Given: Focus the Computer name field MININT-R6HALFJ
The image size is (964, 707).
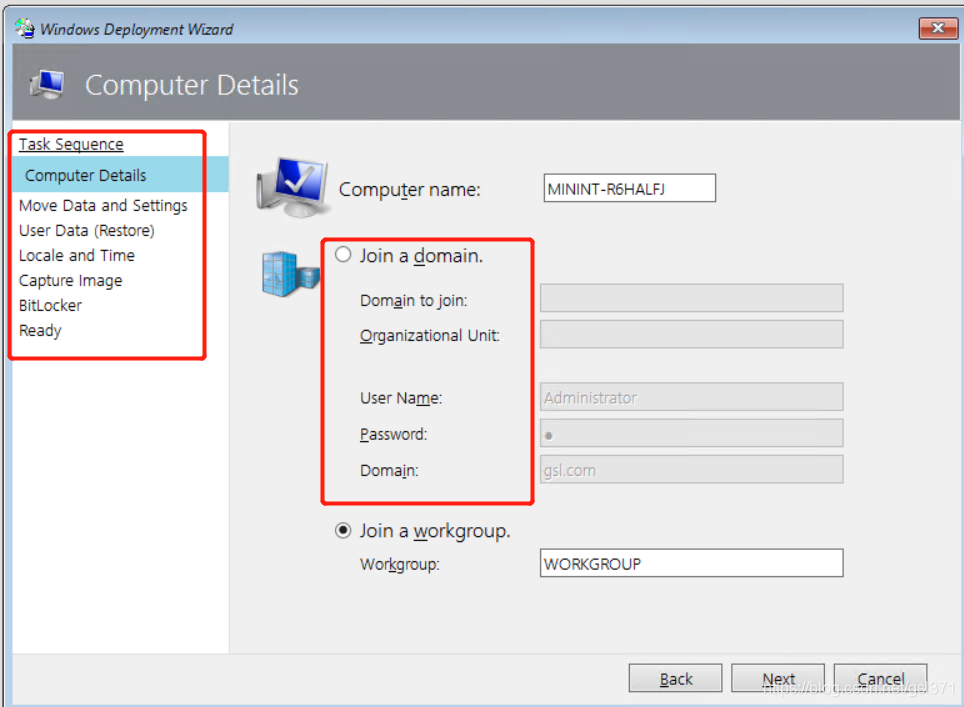Looking at the screenshot, I should point(630,188).
